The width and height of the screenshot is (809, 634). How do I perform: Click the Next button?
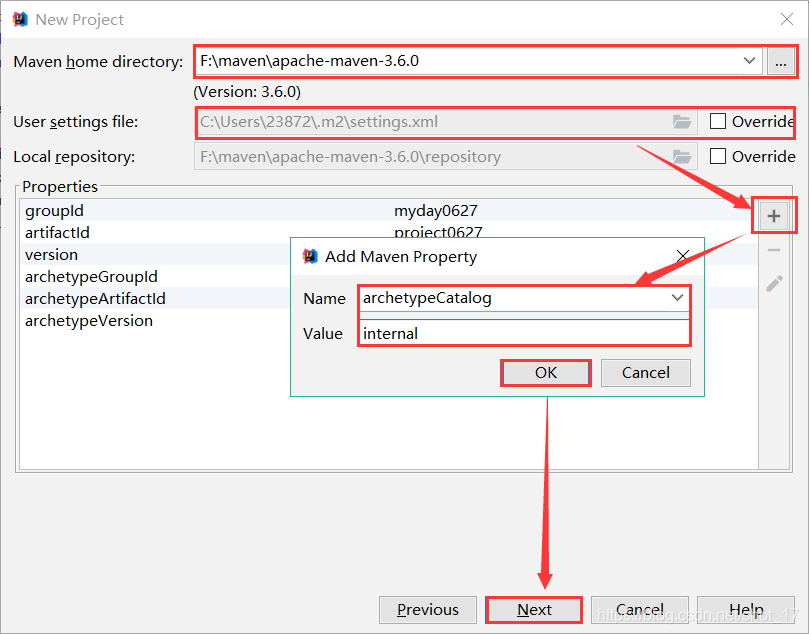pyautogui.click(x=534, y=610)
